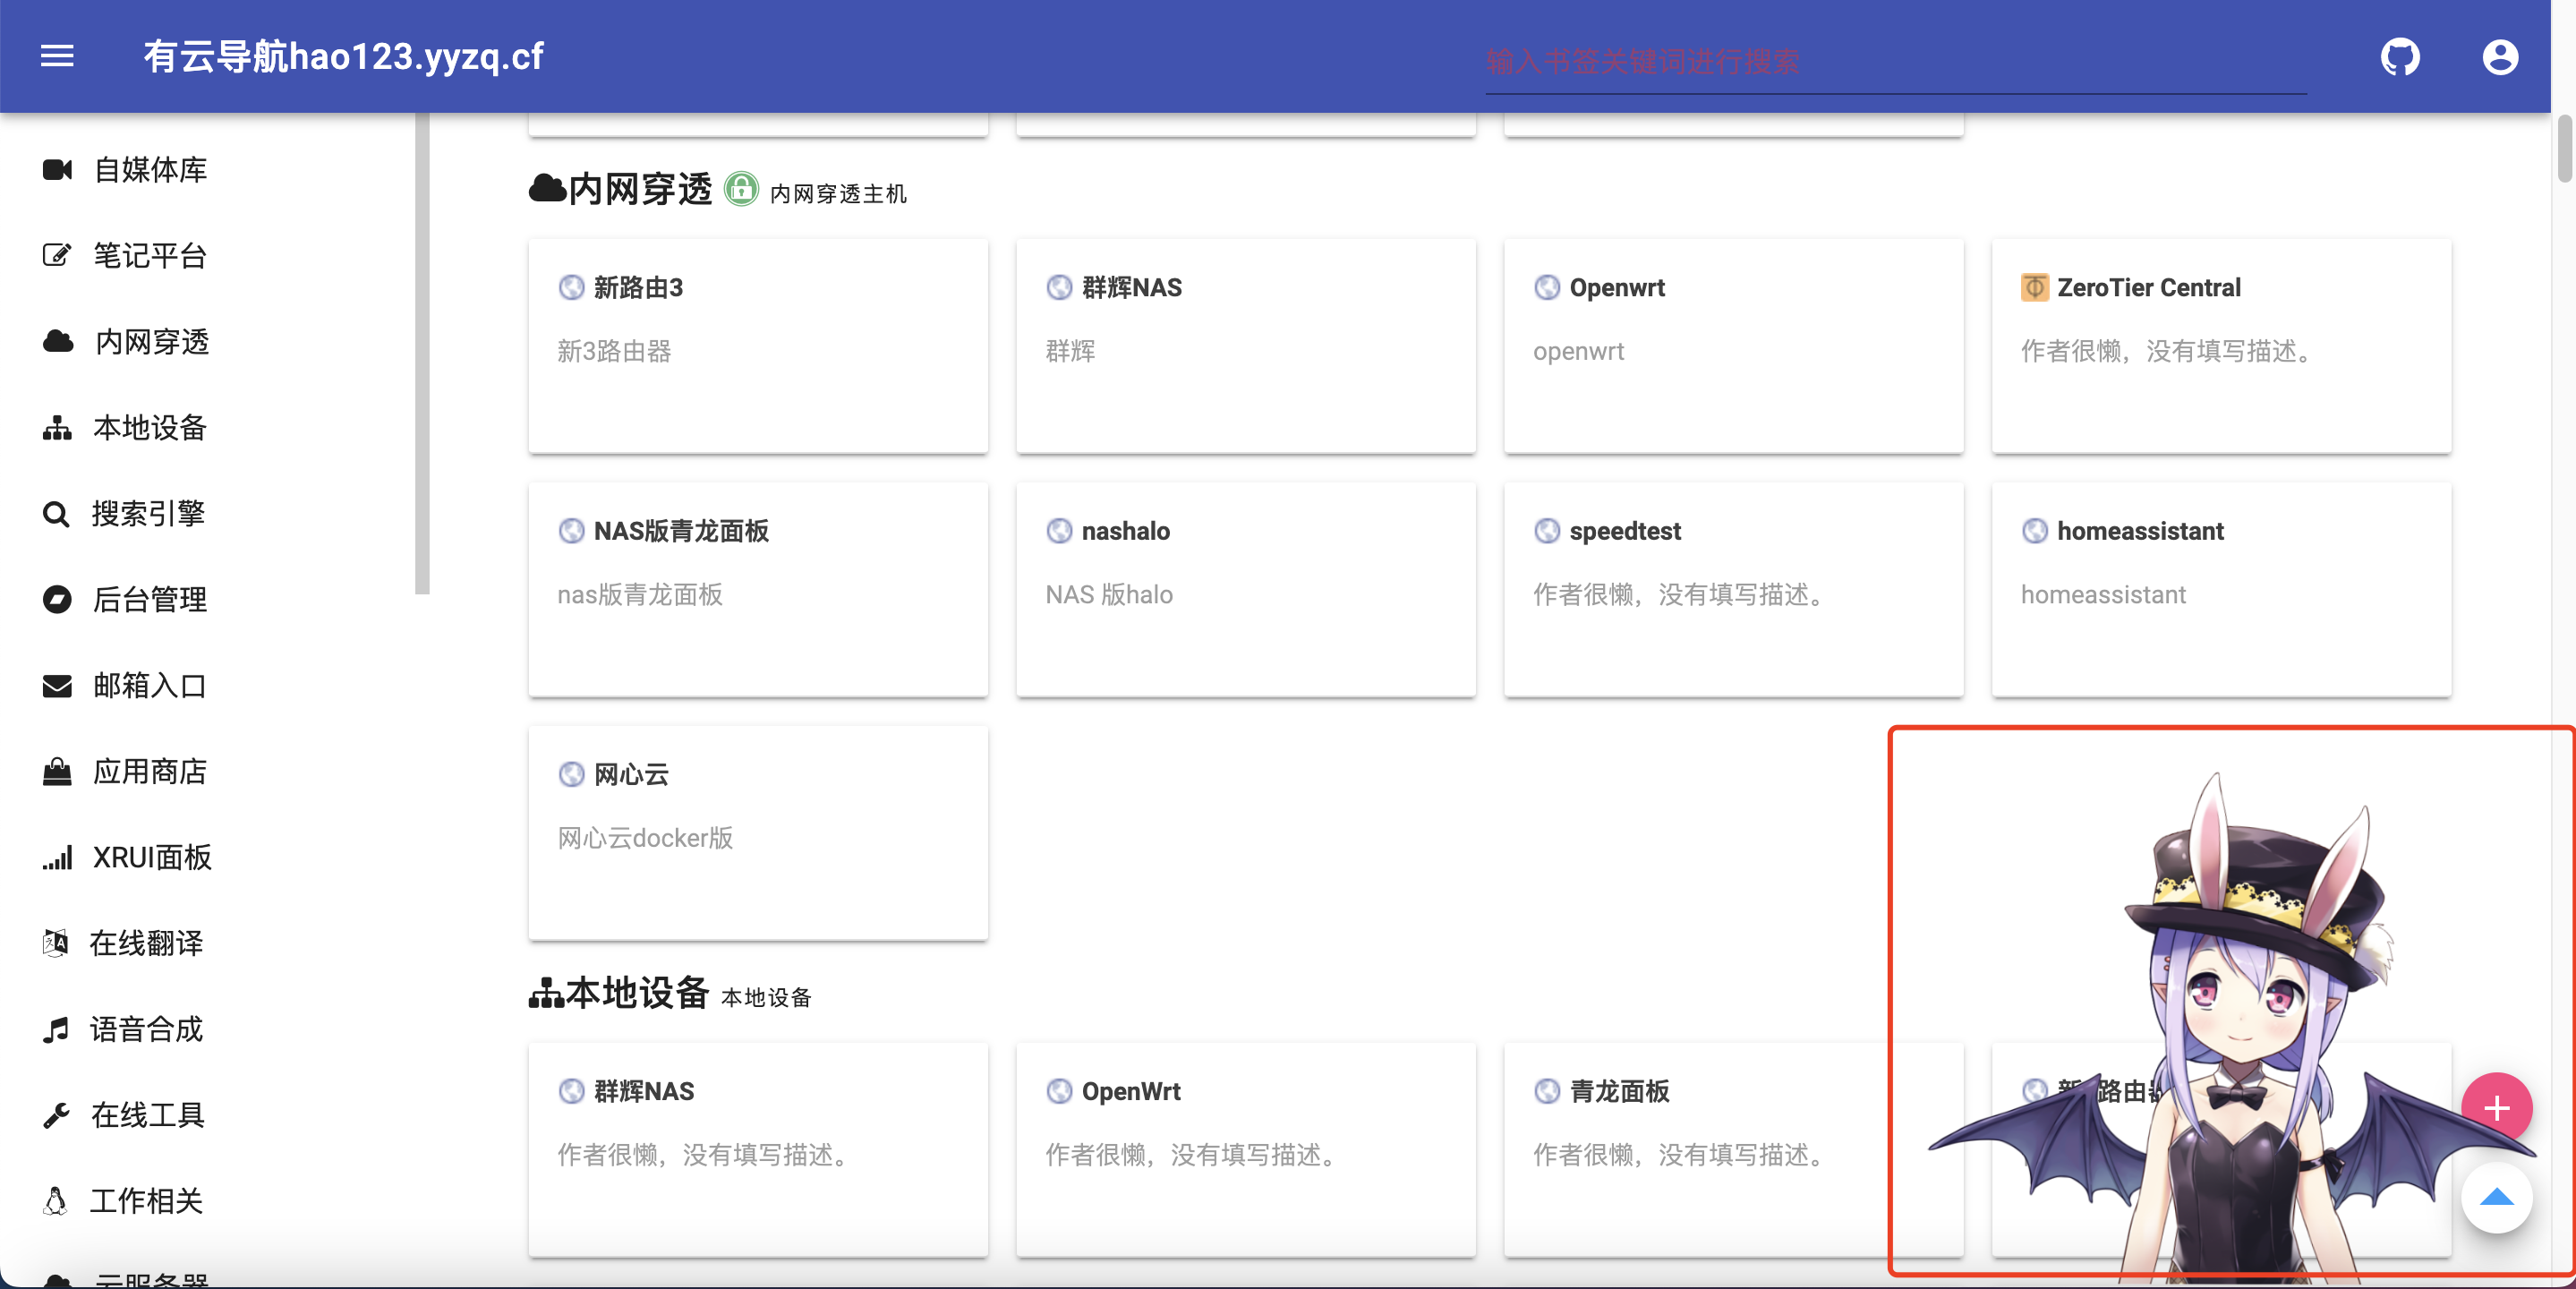Open the 青龙面板 bookmark card
The width and height of the screenshot is (2576, 1289).
pos(1734,1150)
